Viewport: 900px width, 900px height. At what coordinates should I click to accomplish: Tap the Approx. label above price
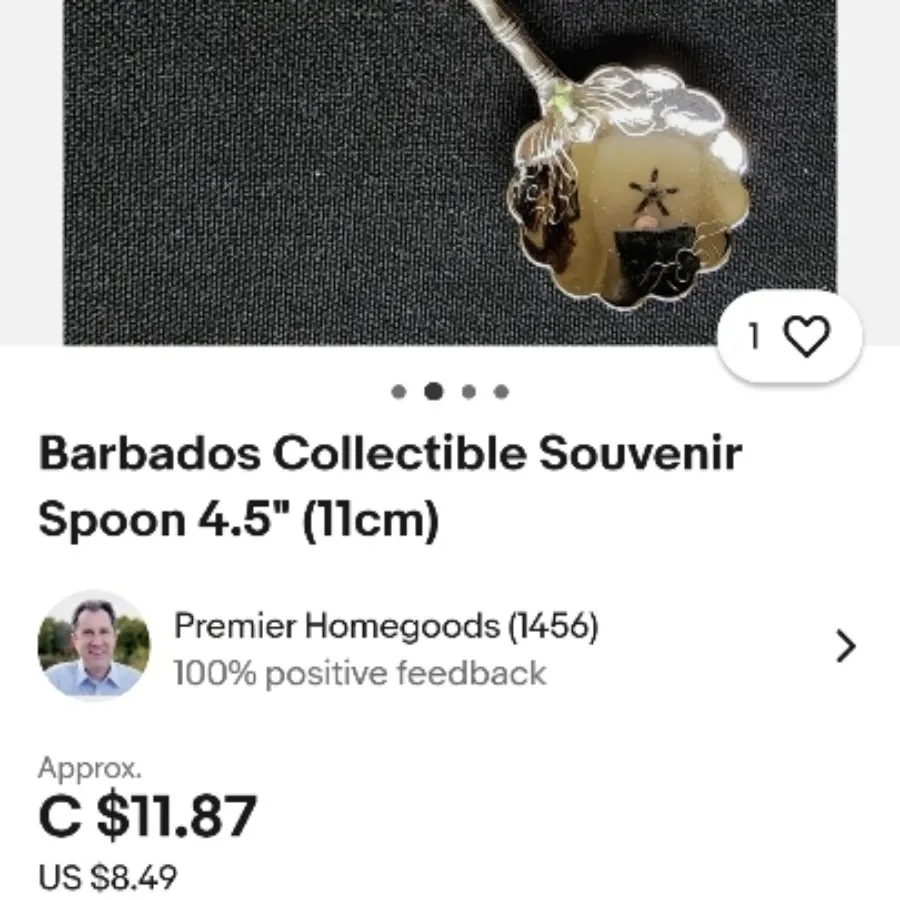coord(90,767)
